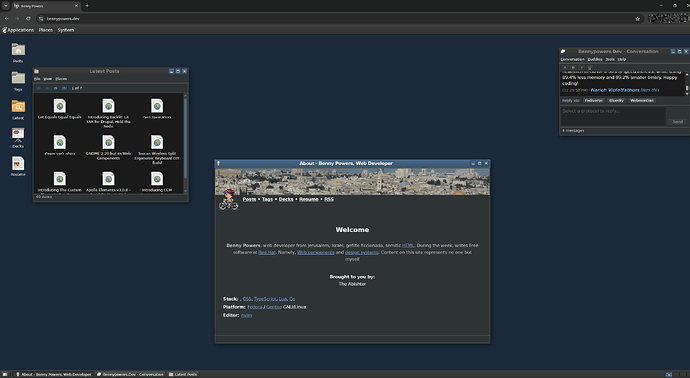The height and width of the screenshot is (378, 690).
Task: Switch to Conversation window from bottom taskbar
Action: click(x=130, y=374)
